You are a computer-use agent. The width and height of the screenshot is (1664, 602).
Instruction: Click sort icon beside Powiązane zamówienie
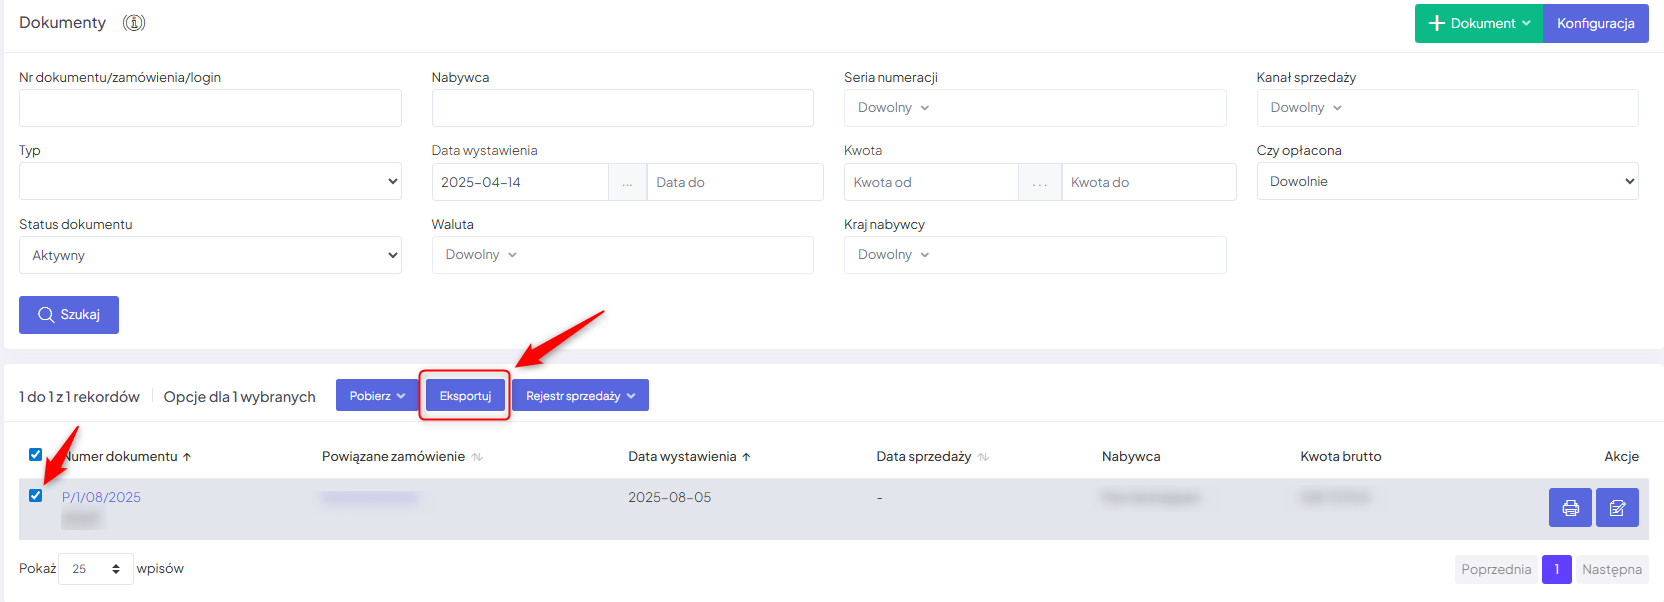click(x=477, y=457)
